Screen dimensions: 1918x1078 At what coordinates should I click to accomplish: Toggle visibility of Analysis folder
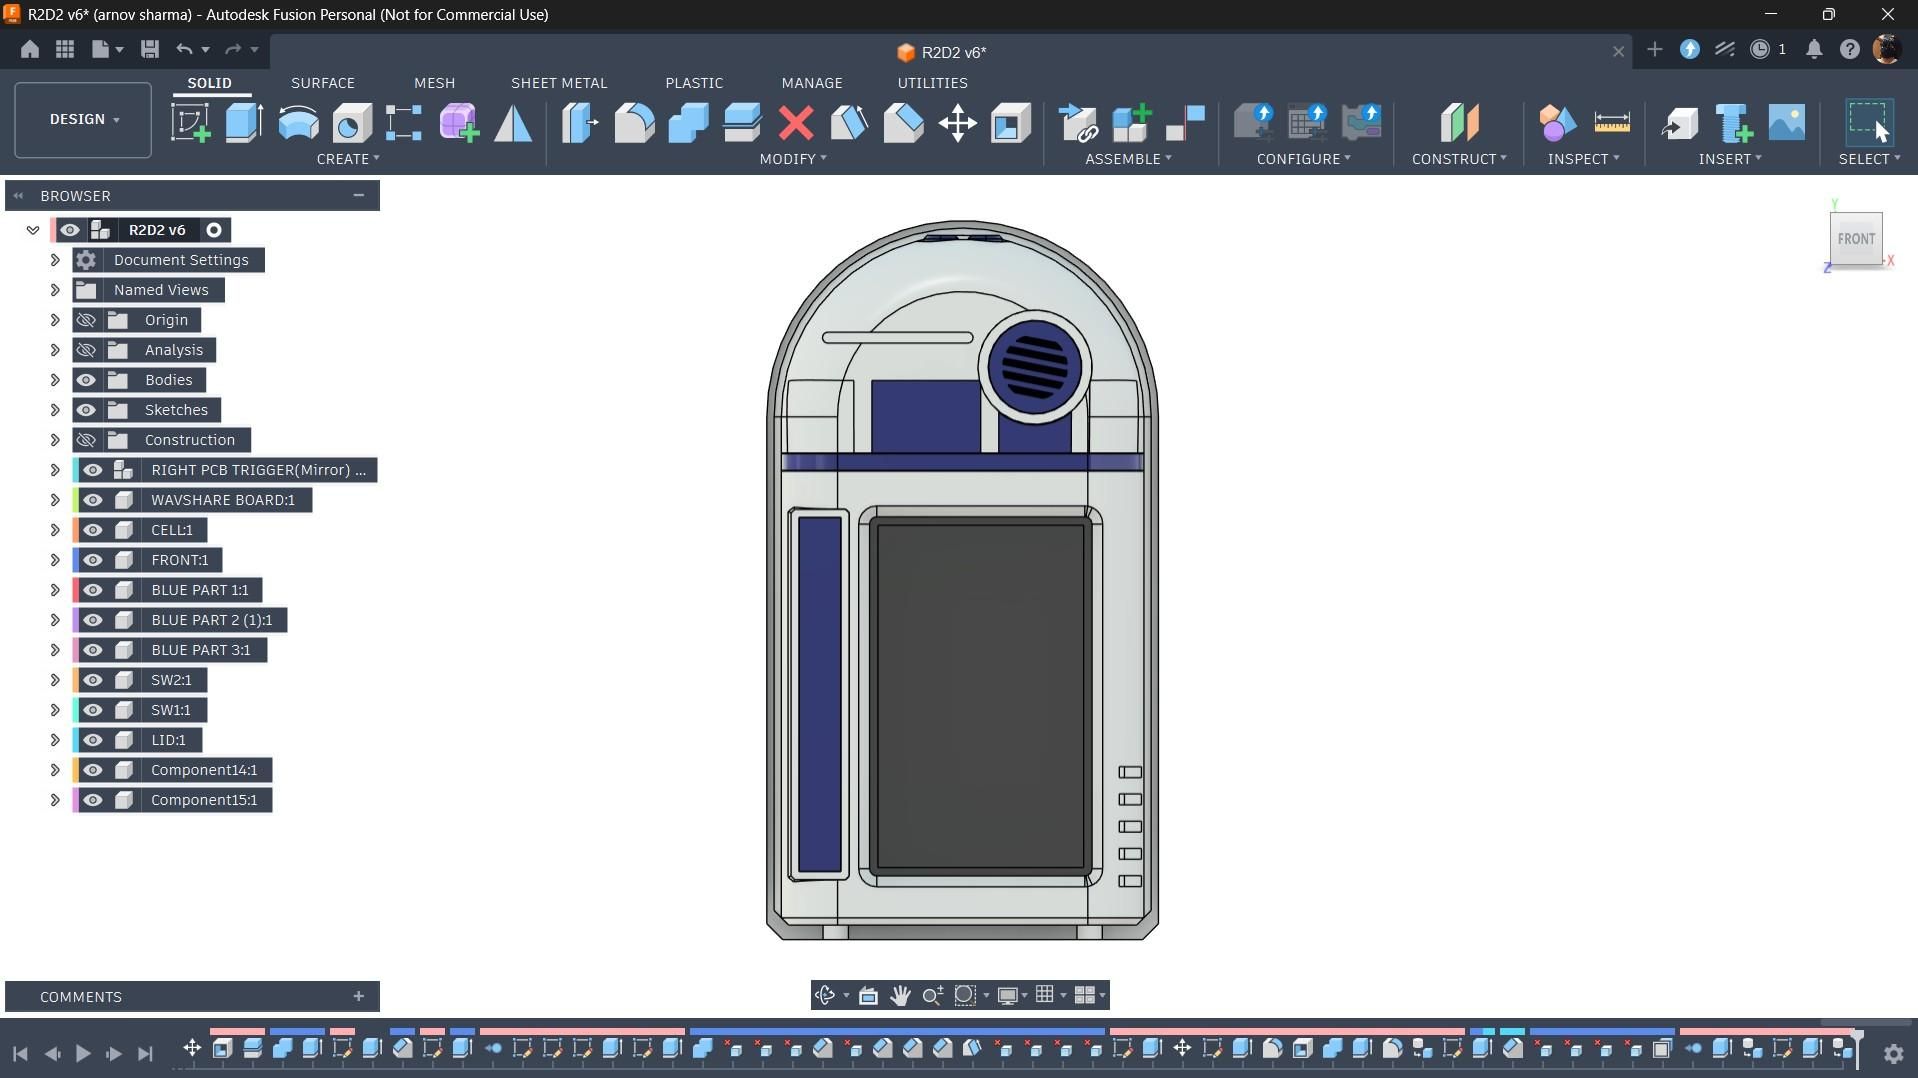(x=86, y=350)
